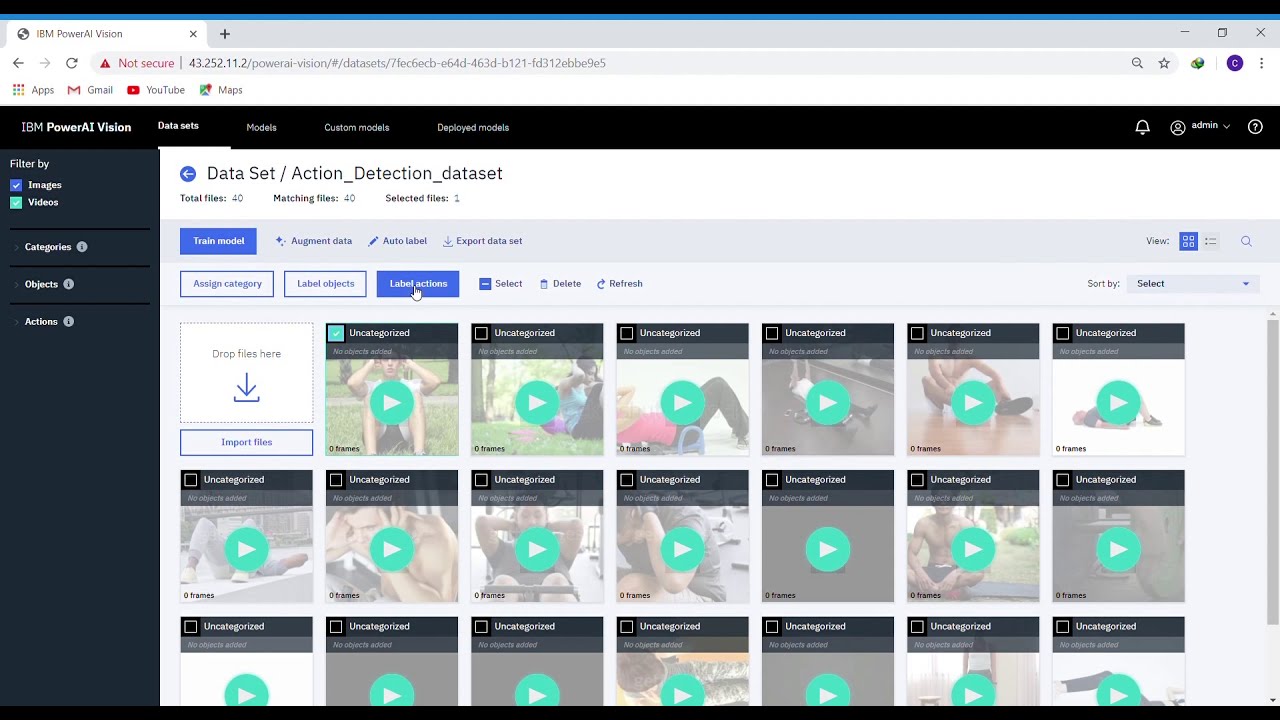Open the help question mark icon
This screenshot has width=1280, height=720.
point(1255,127)
